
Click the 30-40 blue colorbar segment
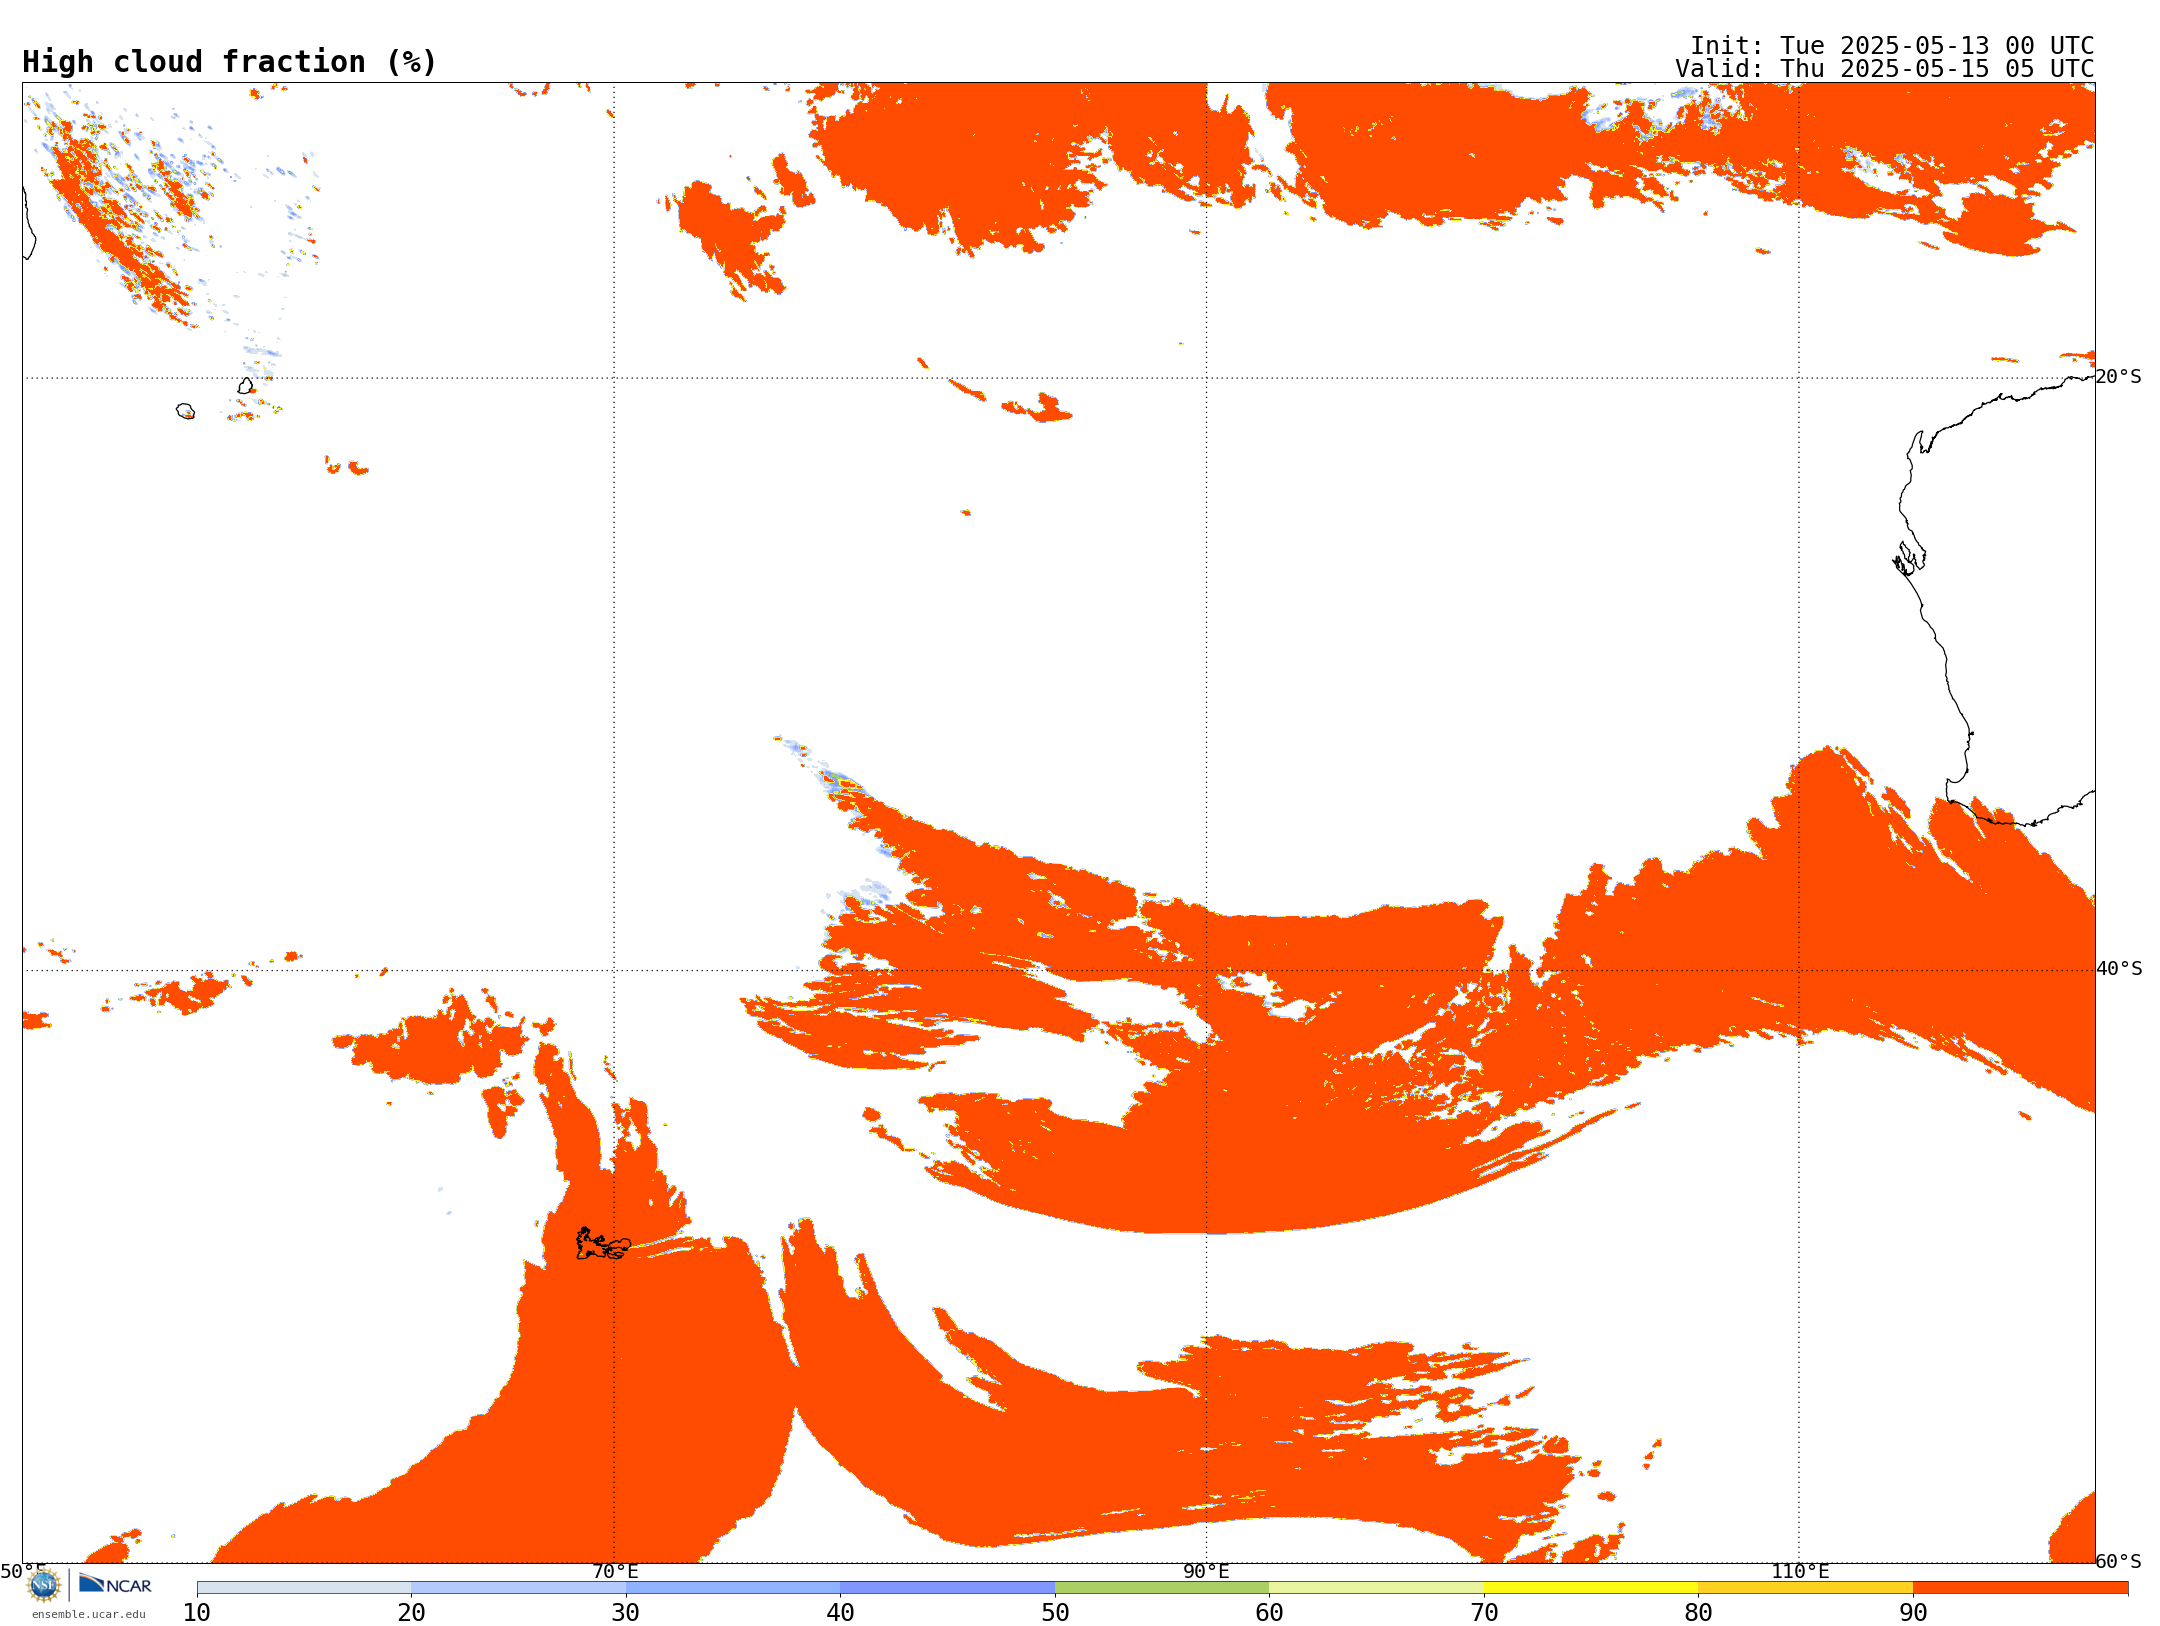733,1588
